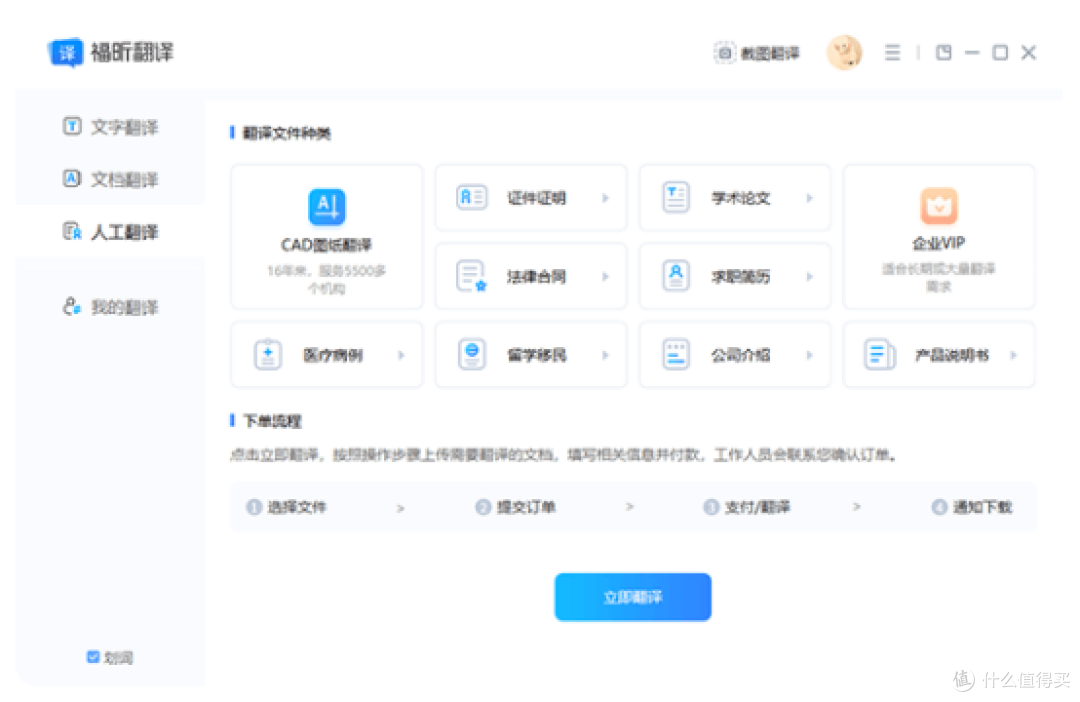Viewport: 1080px width, 702px height.
Task: Select the 翻译文件种类 heading
Action: [x=287, y=133]
